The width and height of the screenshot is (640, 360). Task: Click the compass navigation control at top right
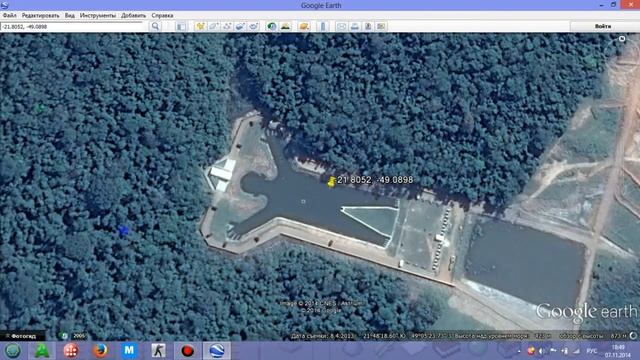[x=622, y=39]
